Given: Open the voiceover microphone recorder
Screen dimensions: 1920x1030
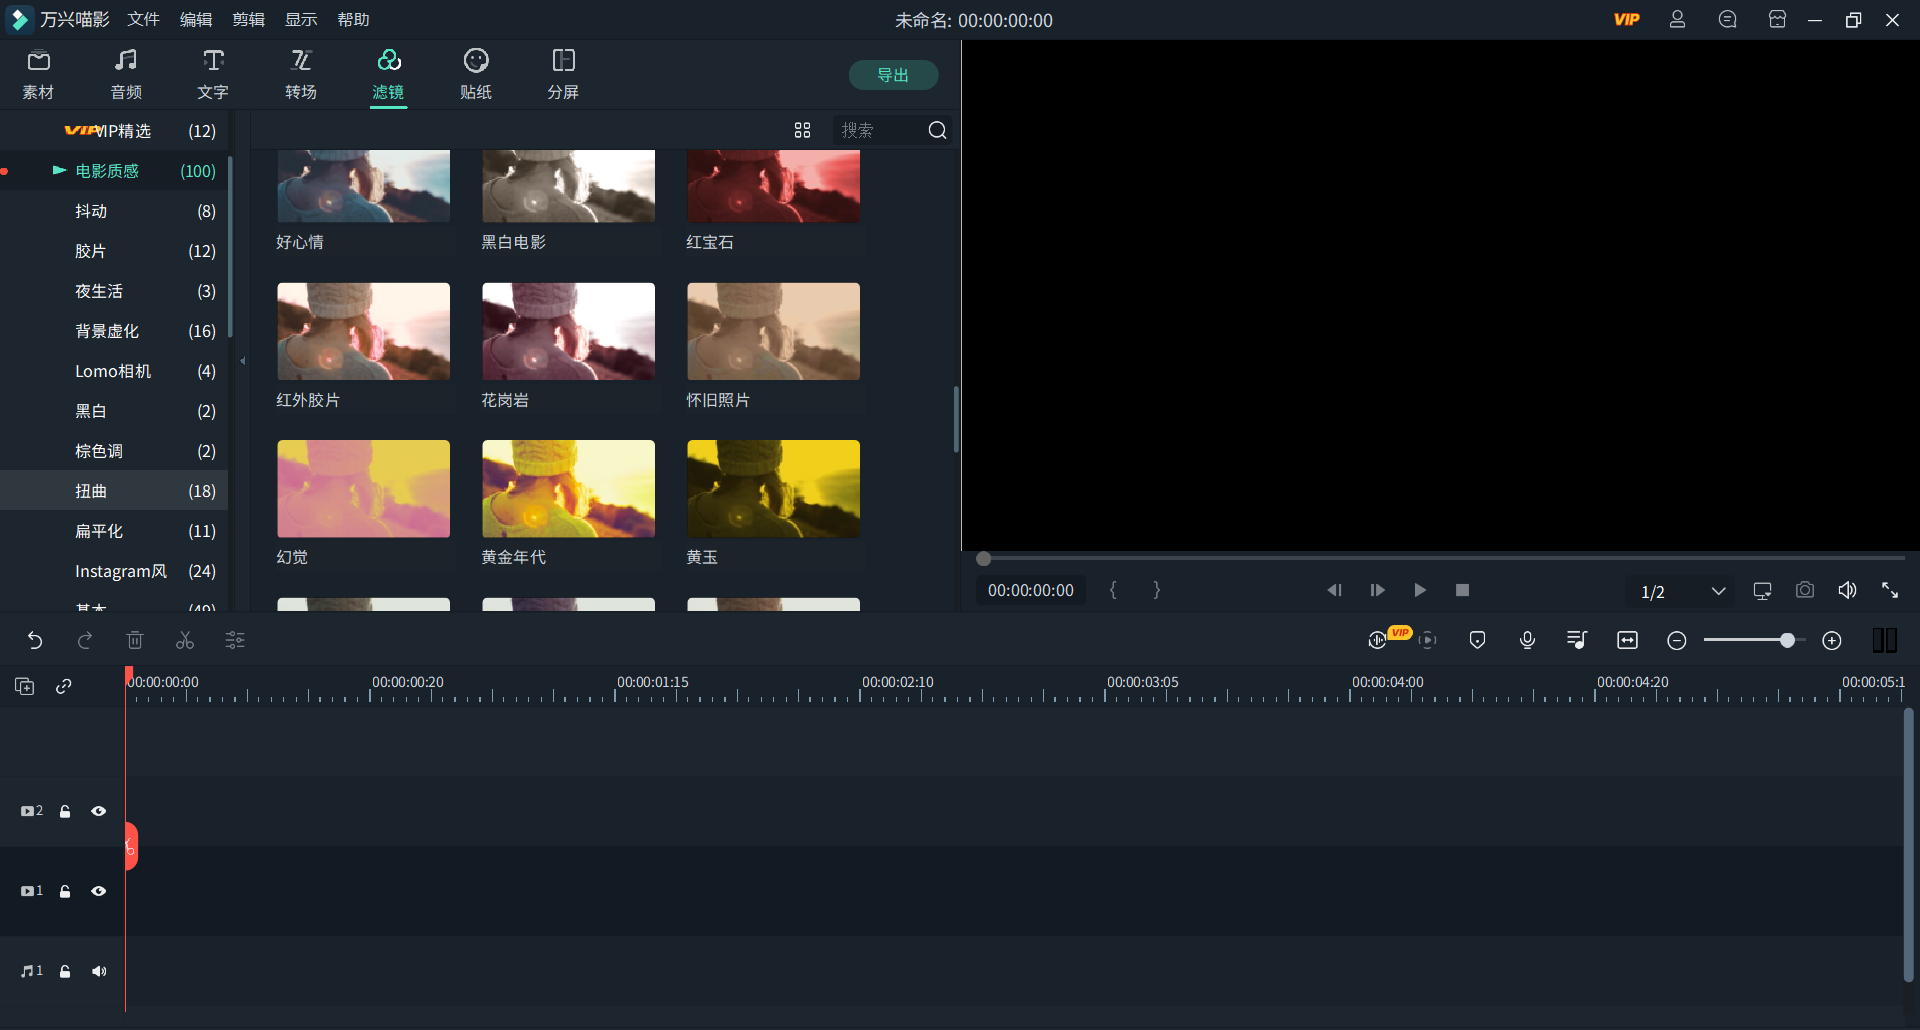Looking at the screenshot, I should [1527, 640].
